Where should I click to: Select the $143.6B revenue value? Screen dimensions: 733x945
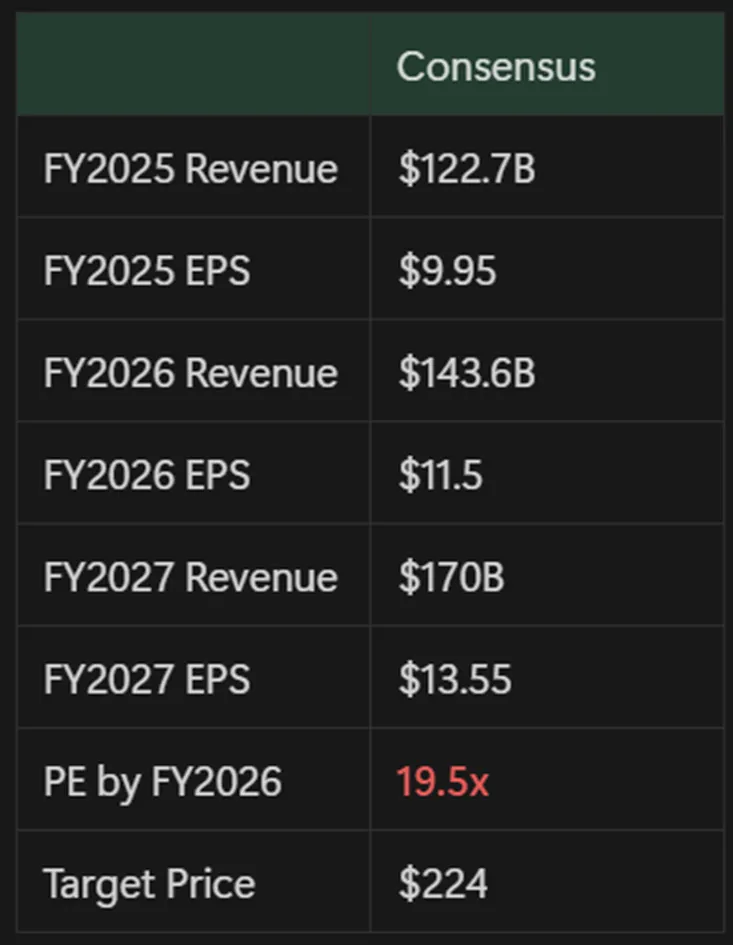pyautogui.click(x=467, y=373)
